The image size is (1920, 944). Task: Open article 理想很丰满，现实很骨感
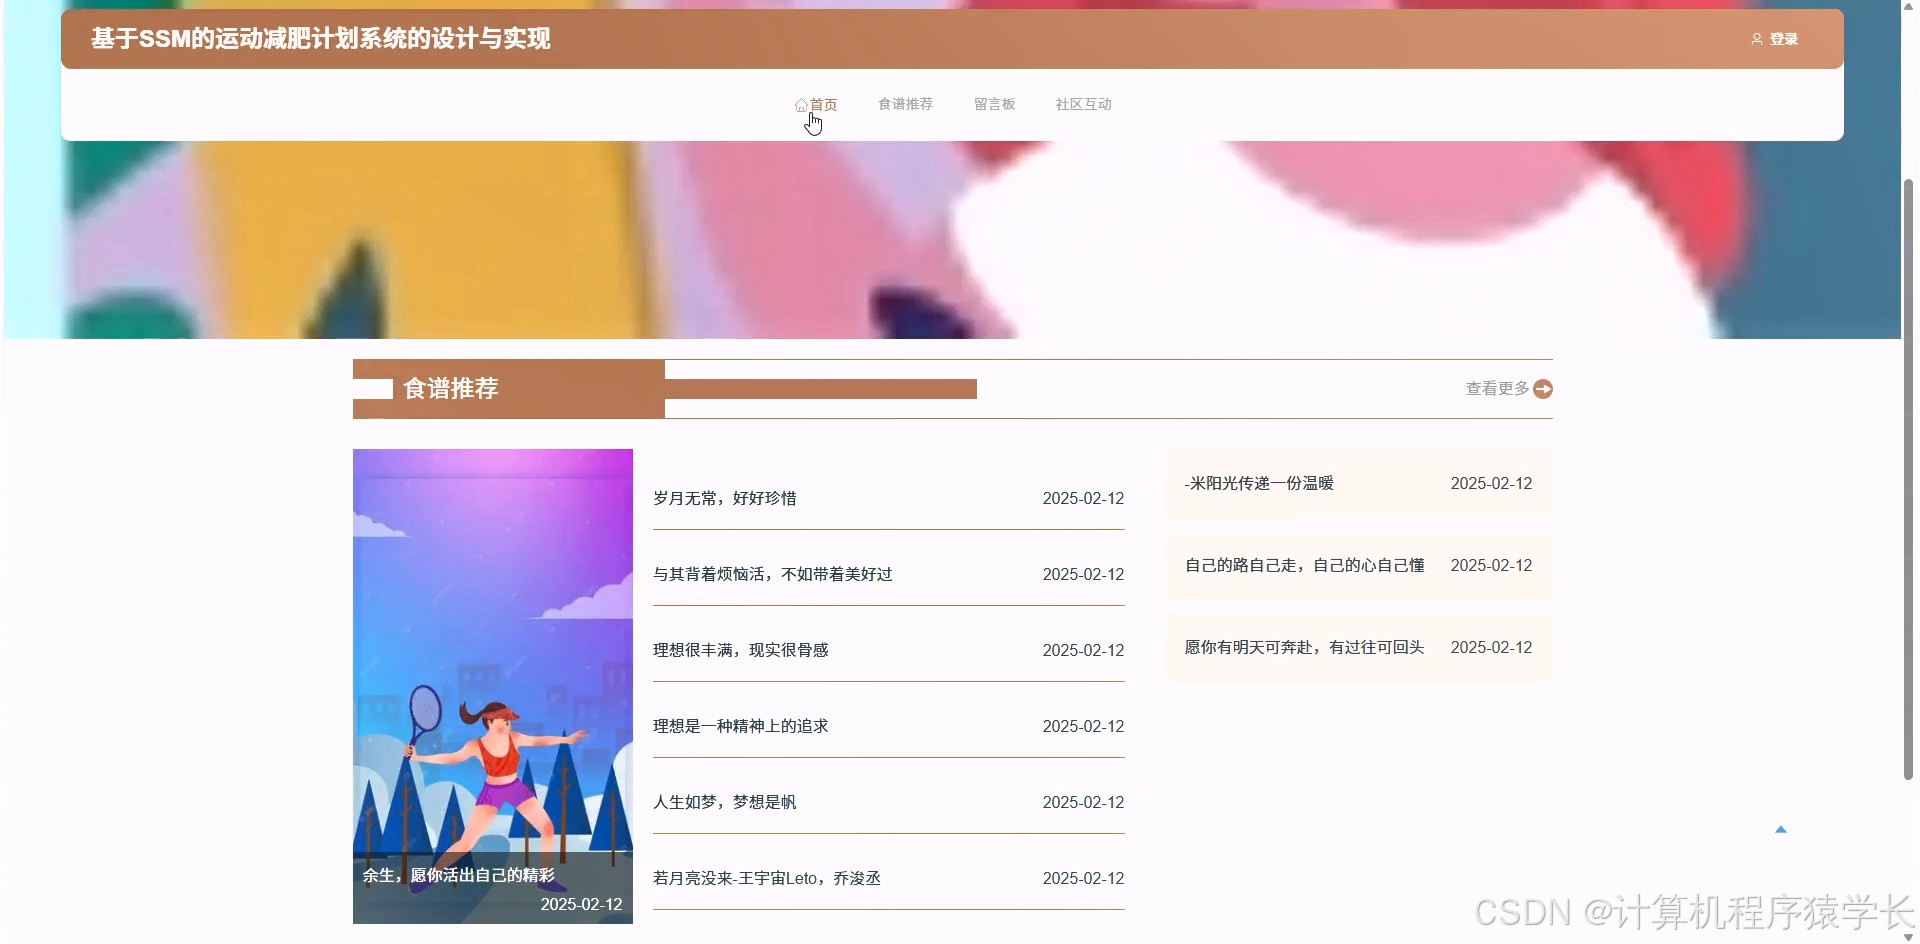[741, 650]
